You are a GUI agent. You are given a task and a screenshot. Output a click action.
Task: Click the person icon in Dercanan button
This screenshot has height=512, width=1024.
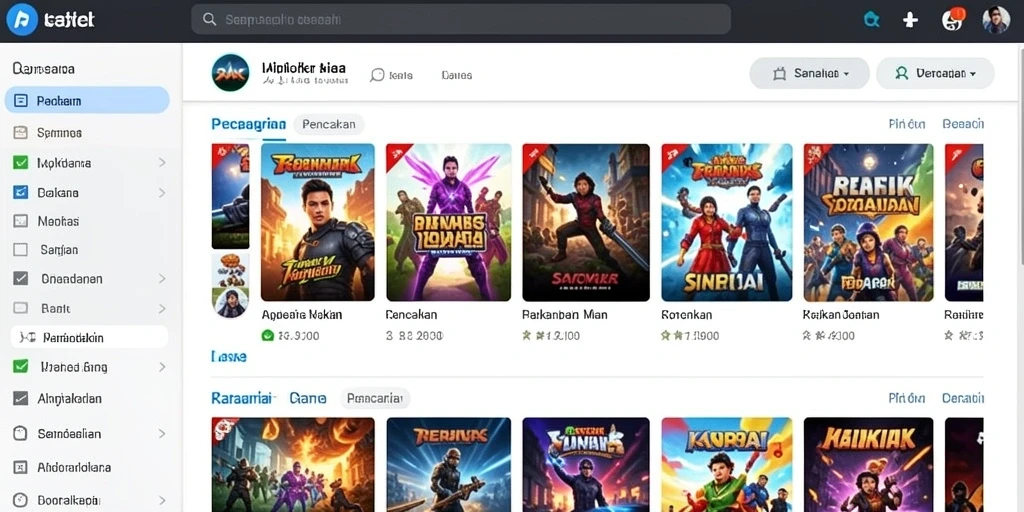902,73
